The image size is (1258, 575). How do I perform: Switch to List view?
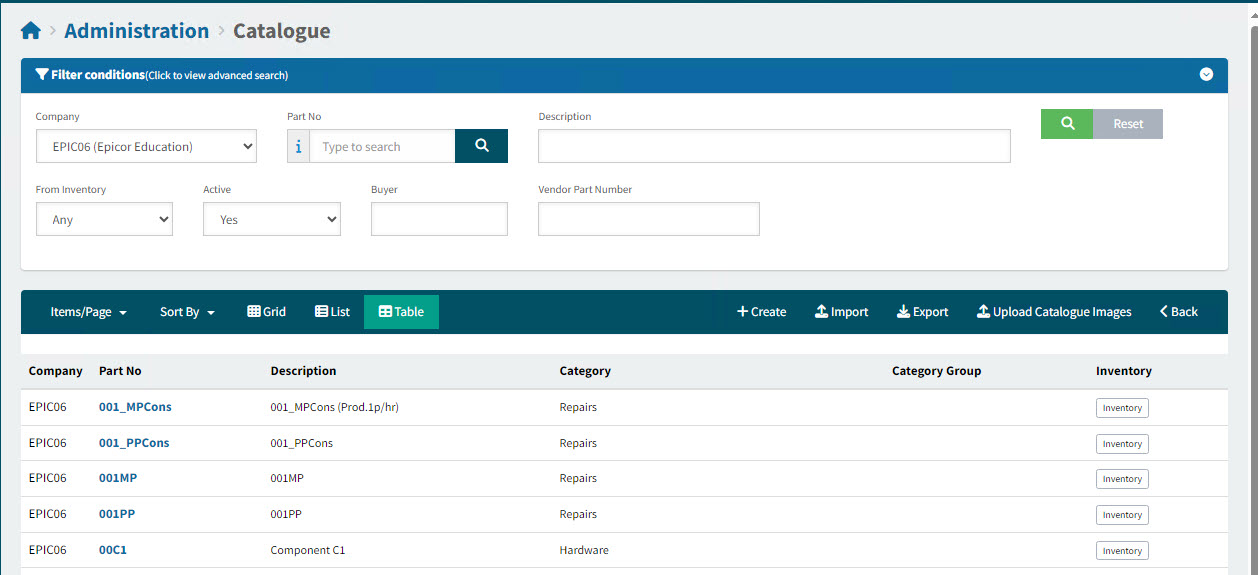332,312
